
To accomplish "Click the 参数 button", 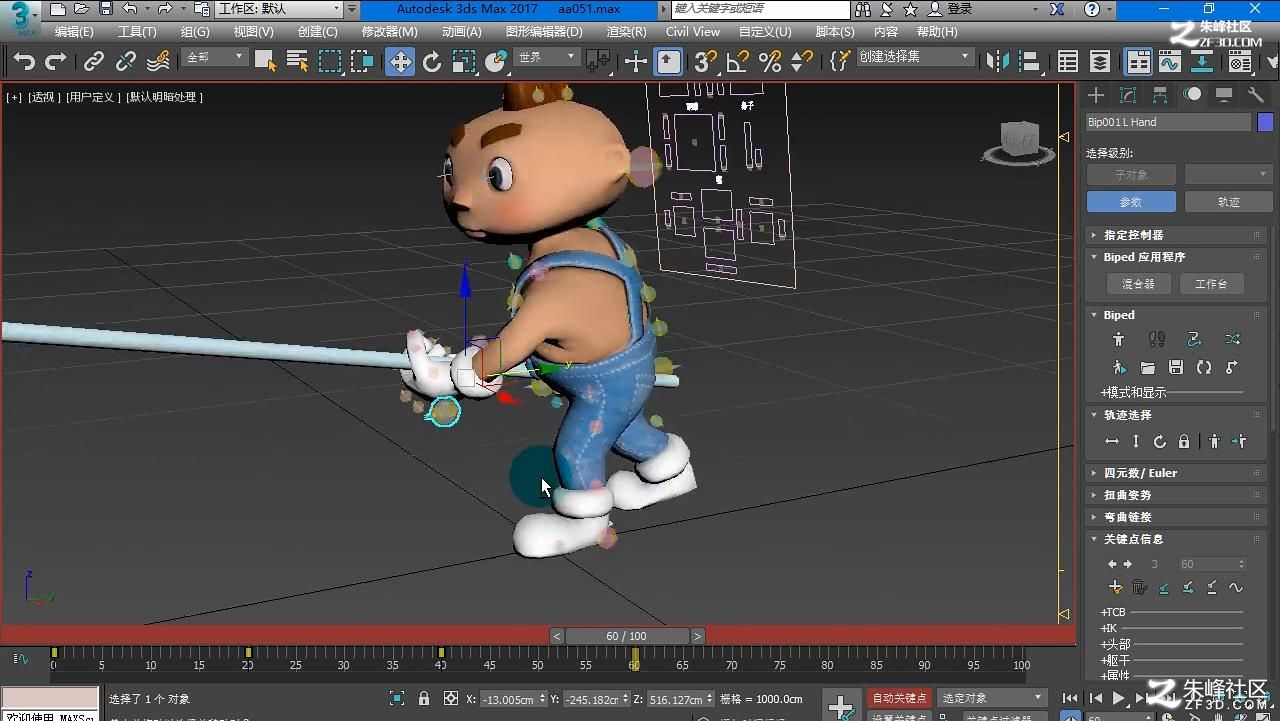I will (x=1131, y=202).
